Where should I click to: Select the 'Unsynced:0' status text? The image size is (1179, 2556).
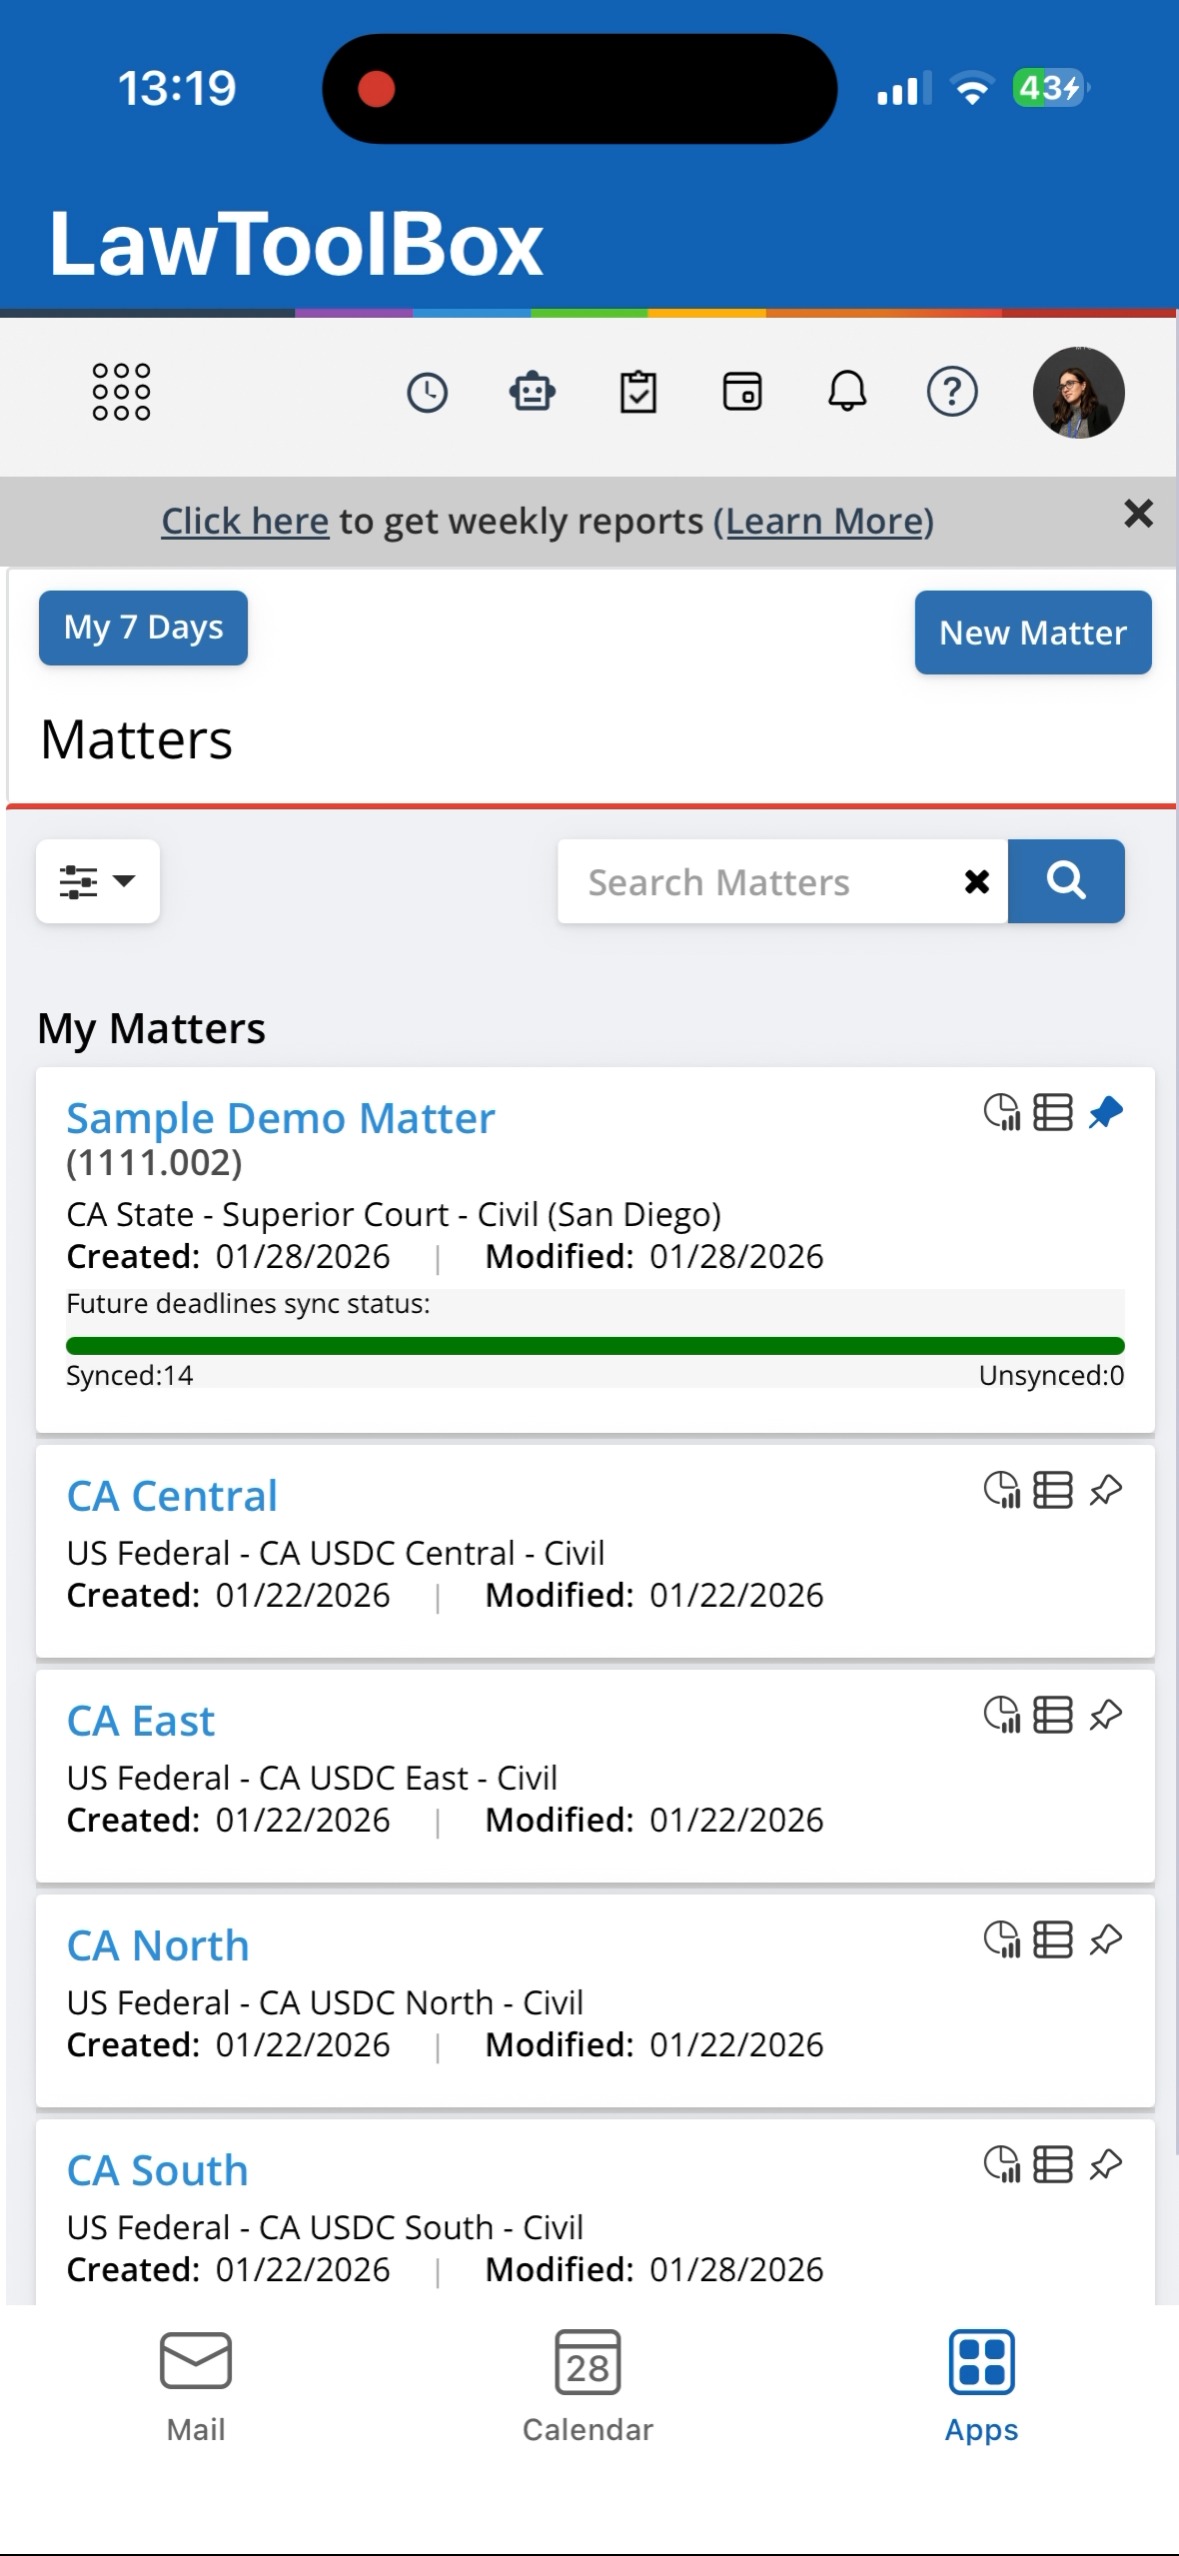[x=1052, y=1376]
